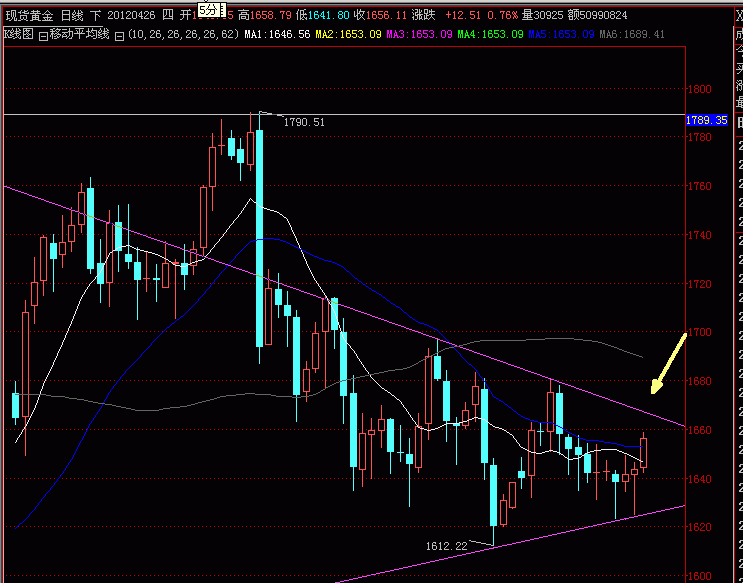Click the 涨跌 label in header
Image resolution: width=743 pixels, height=583 pixels.
tap(423, 16)
